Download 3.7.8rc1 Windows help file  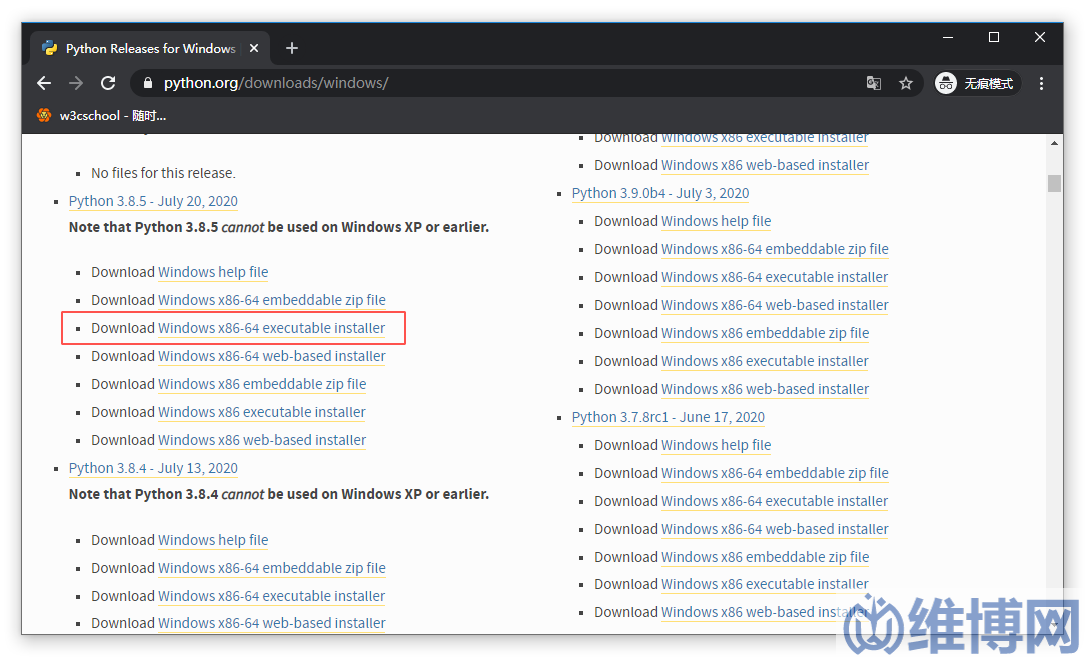click(716, 445)
